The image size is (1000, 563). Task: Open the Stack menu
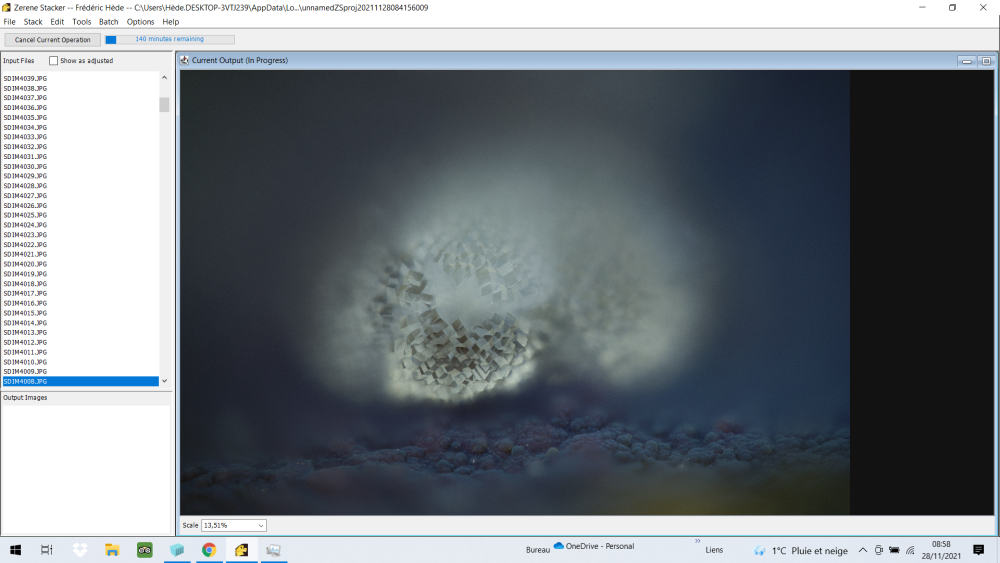tap(33, 22)
